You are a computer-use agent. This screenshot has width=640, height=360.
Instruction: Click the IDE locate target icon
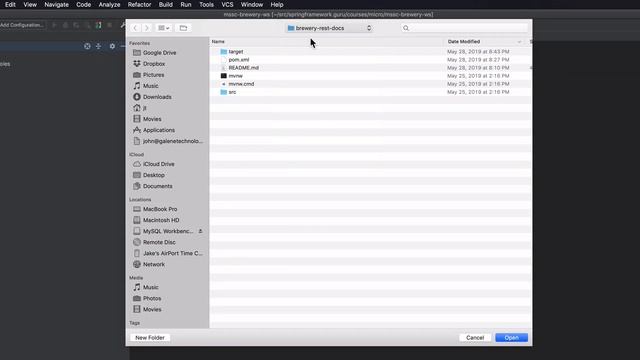click(87, 46)
